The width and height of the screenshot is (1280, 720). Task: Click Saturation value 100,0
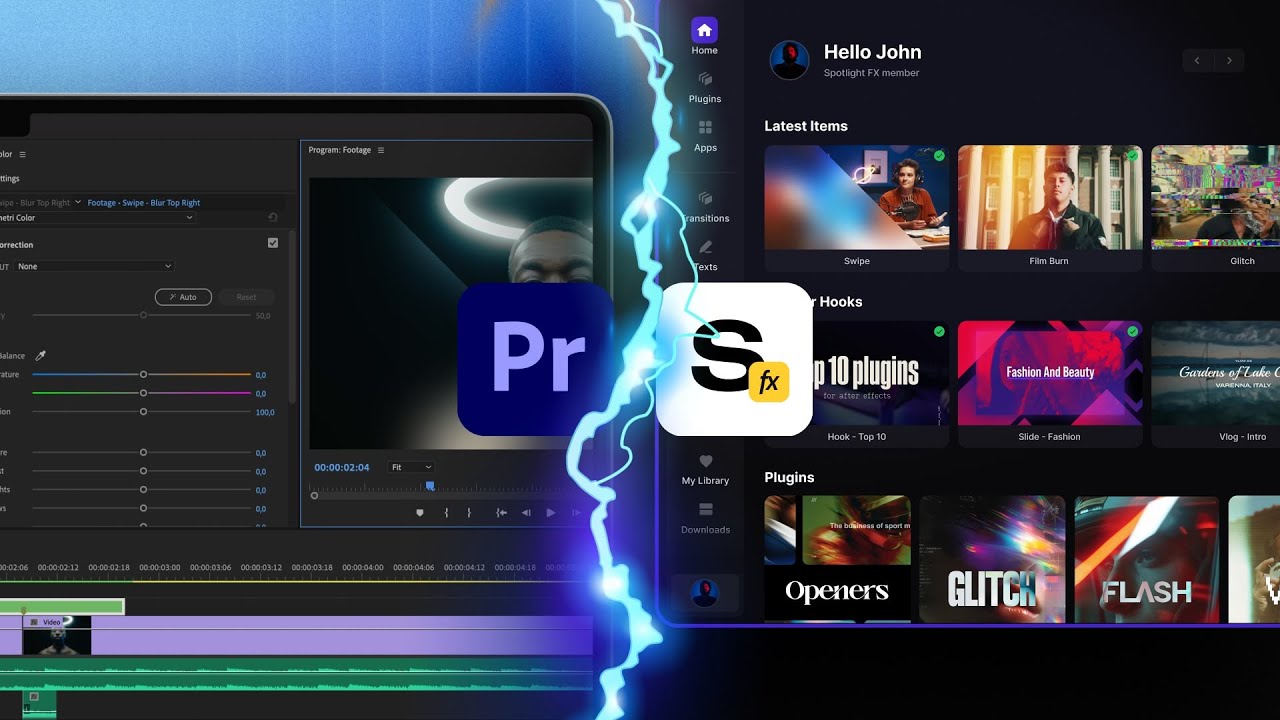pos(265,412)
